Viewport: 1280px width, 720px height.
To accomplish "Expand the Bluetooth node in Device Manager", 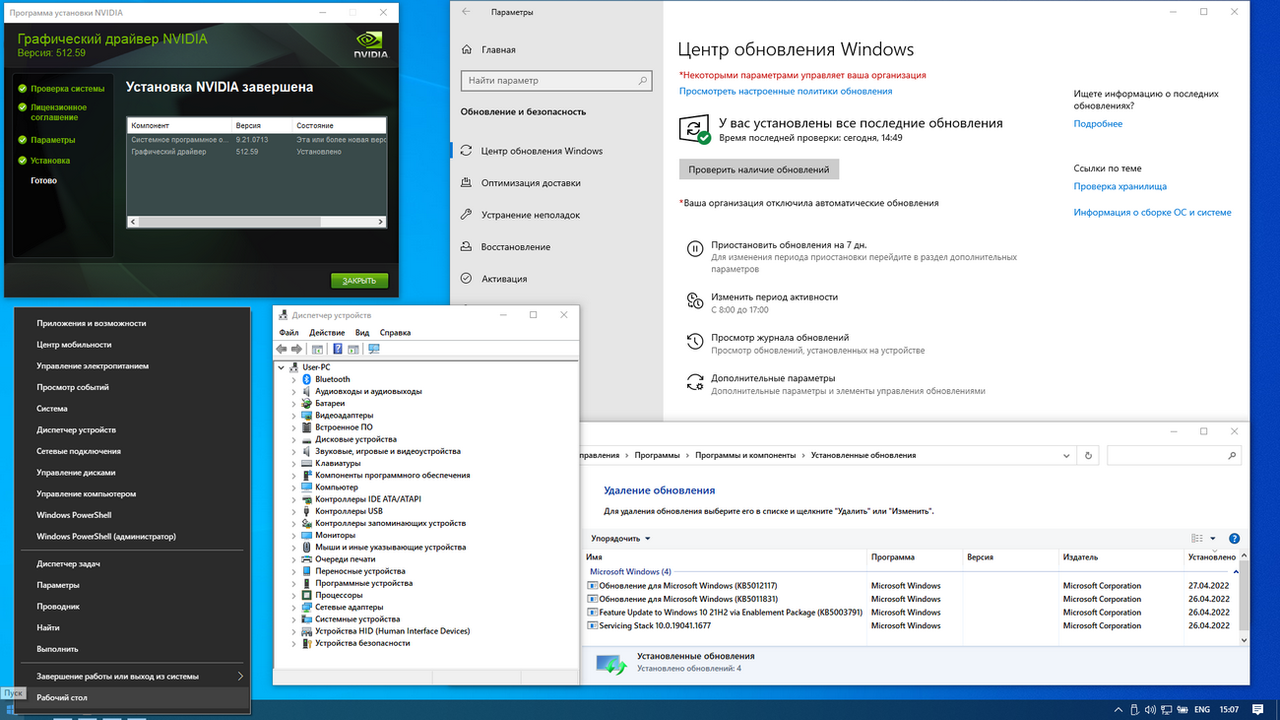I will point(294,379).
